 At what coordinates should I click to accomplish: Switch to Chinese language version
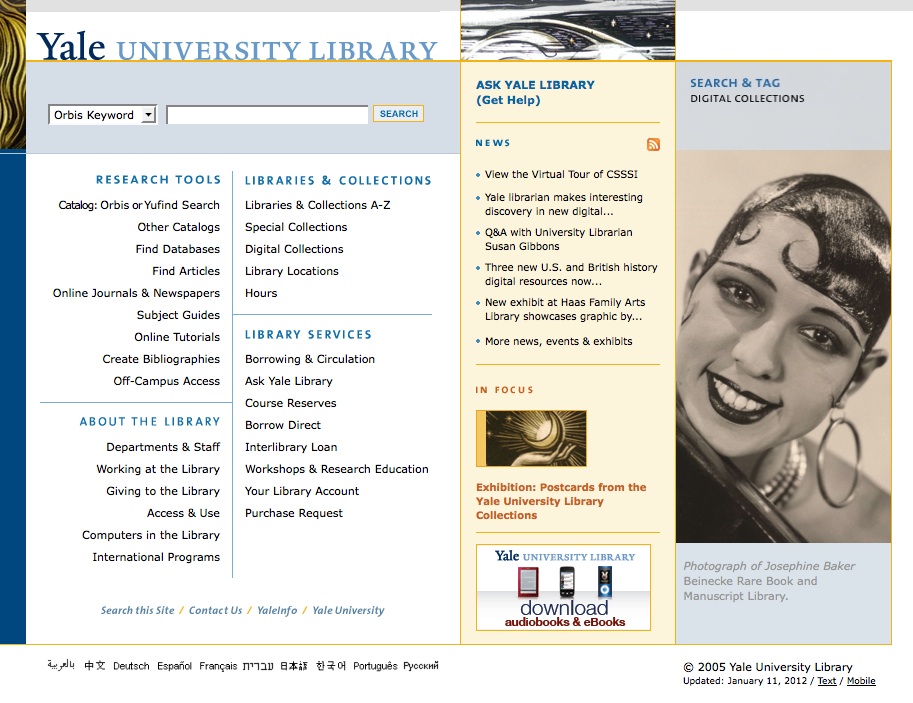tap(94, 665)
